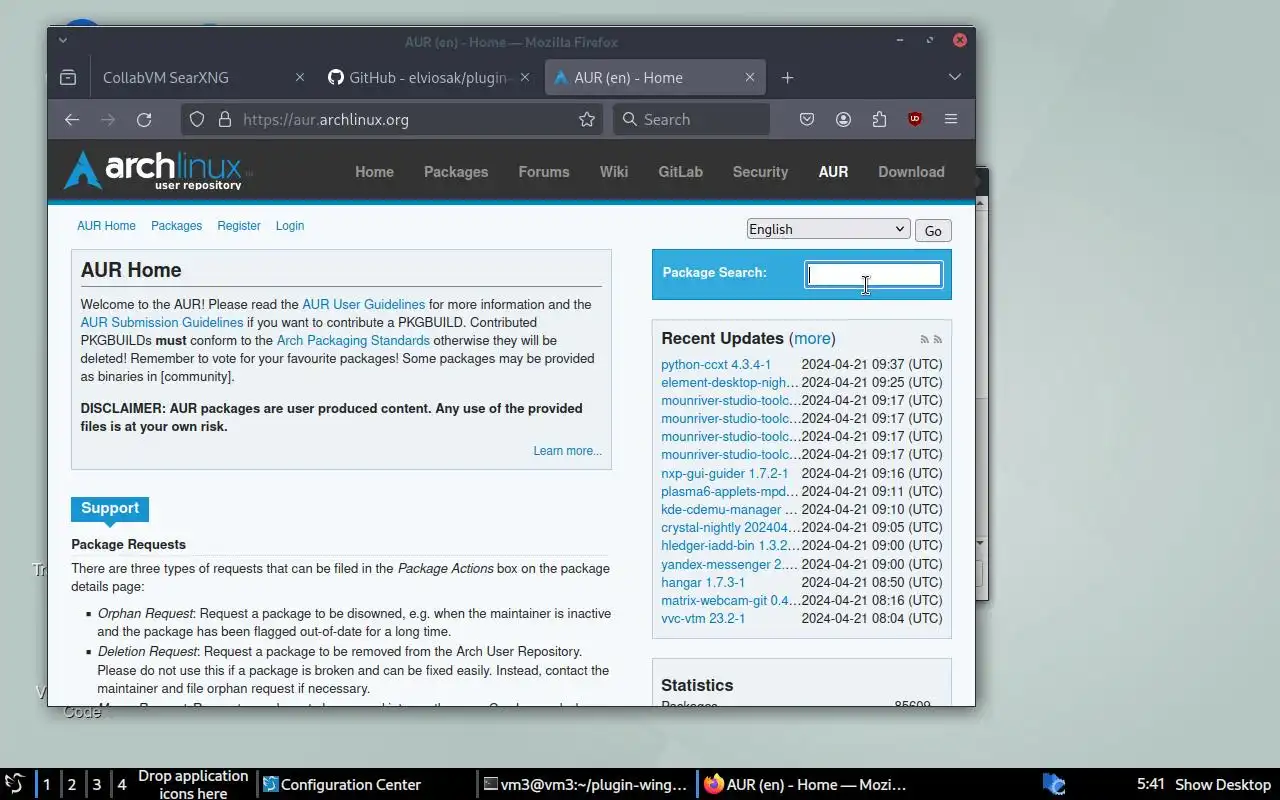Open python-ccxt 4.3.4-1 package
Image resolution: width=1280 pixels, height=800 pixels.
(x=716, y=364)
